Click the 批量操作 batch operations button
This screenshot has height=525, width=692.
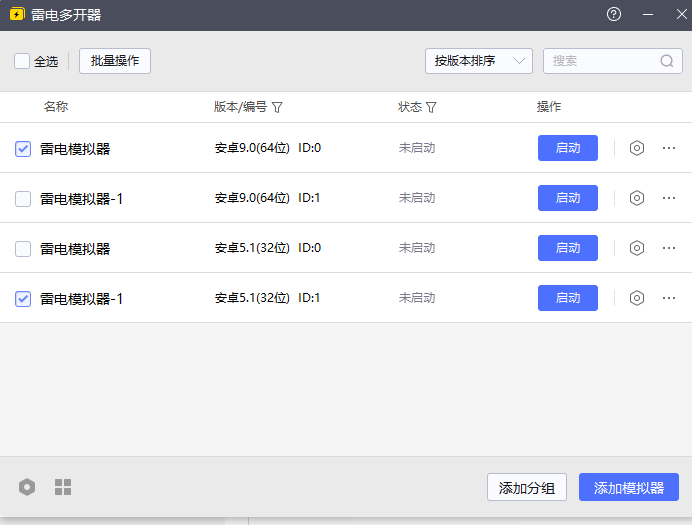pyautogui.click(x=115, y=61)
